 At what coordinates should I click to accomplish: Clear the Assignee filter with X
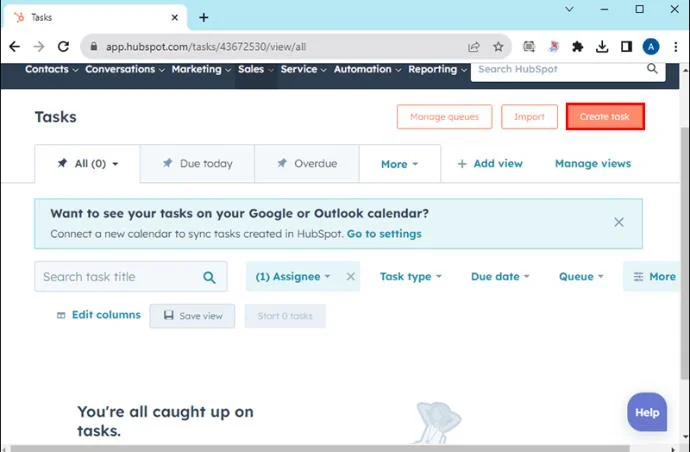coord(351,276)
